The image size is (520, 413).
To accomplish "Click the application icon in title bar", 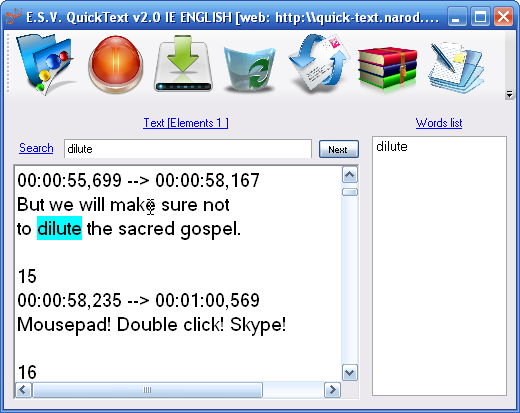I will [14, 16].
